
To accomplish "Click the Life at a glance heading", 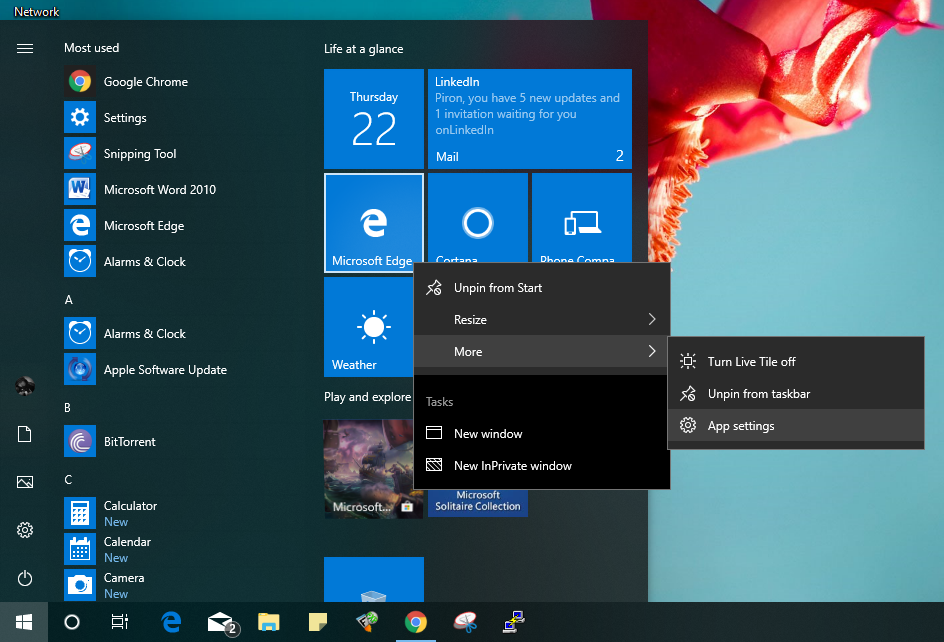I will pyautogui.click(x=364, y=49).
